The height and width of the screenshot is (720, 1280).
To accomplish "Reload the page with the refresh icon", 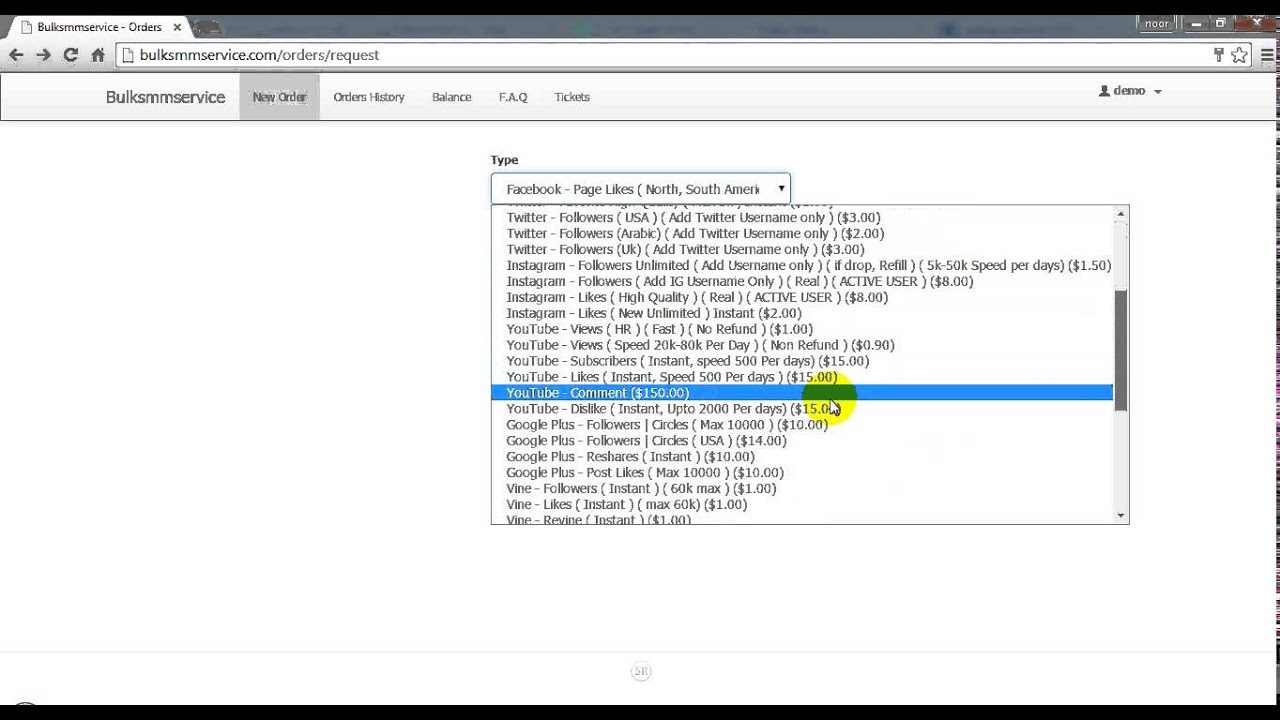I will (70, 55).
